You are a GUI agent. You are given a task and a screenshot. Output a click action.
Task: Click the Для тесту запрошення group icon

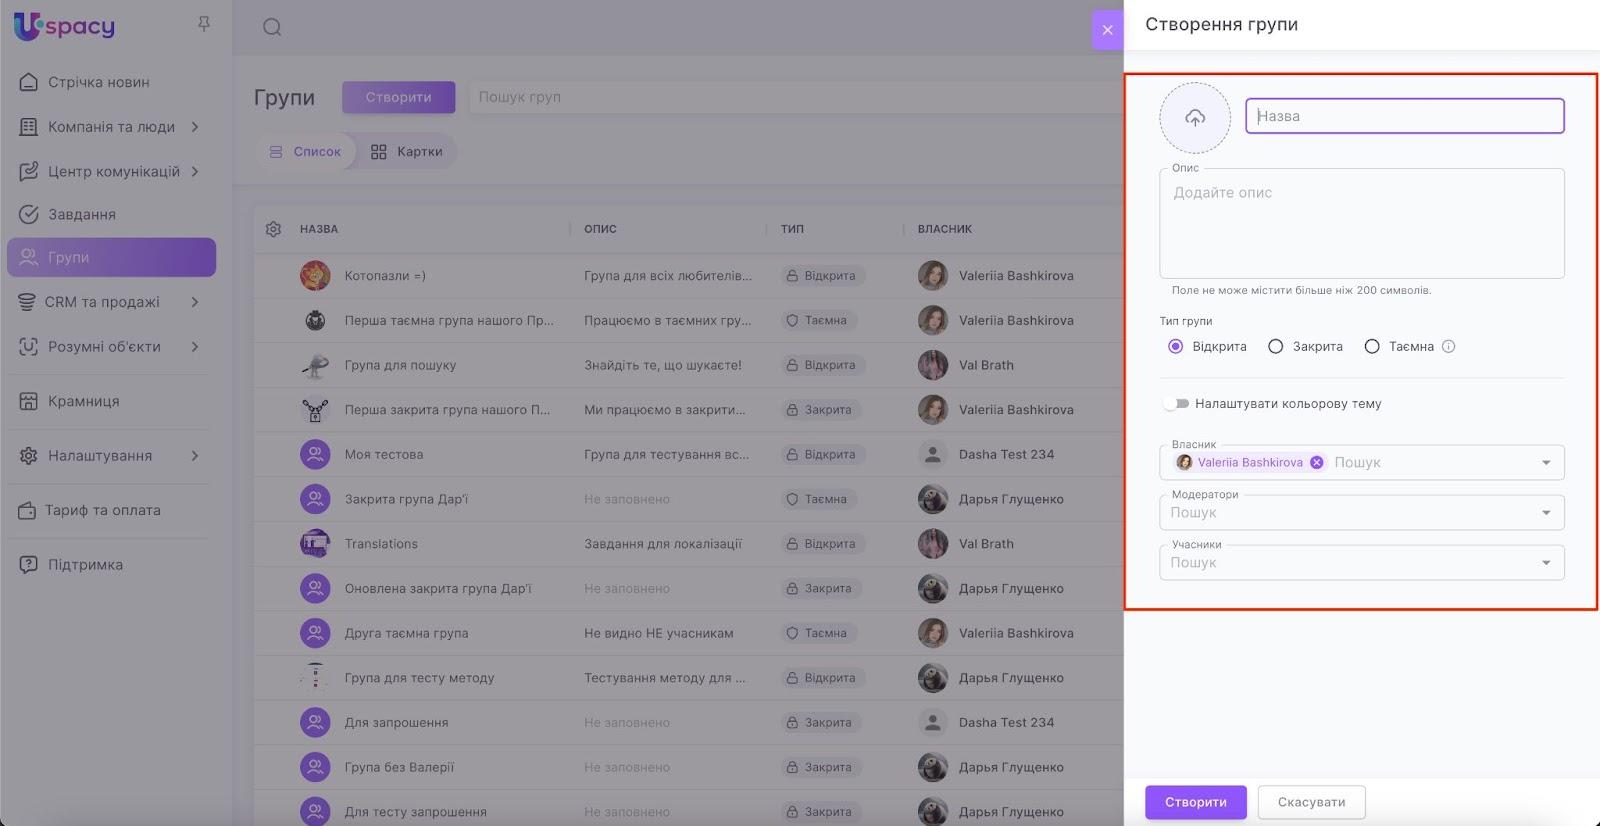click(315, 811)
